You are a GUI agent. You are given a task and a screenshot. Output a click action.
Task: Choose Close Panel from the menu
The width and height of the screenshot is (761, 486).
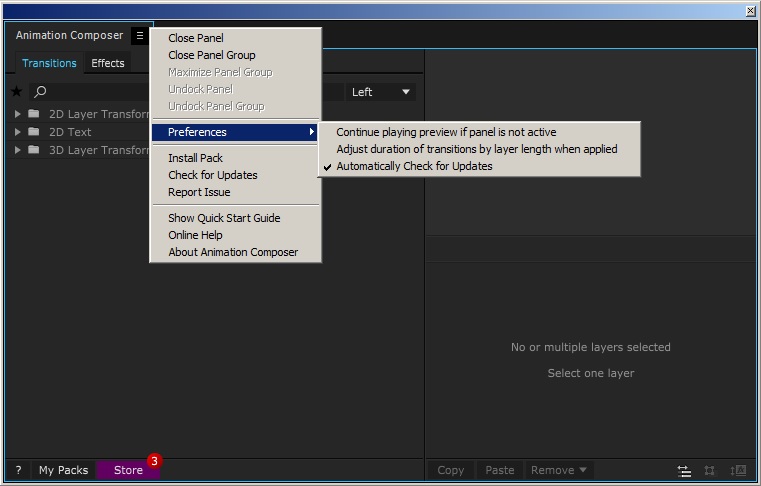pos(235,38)
